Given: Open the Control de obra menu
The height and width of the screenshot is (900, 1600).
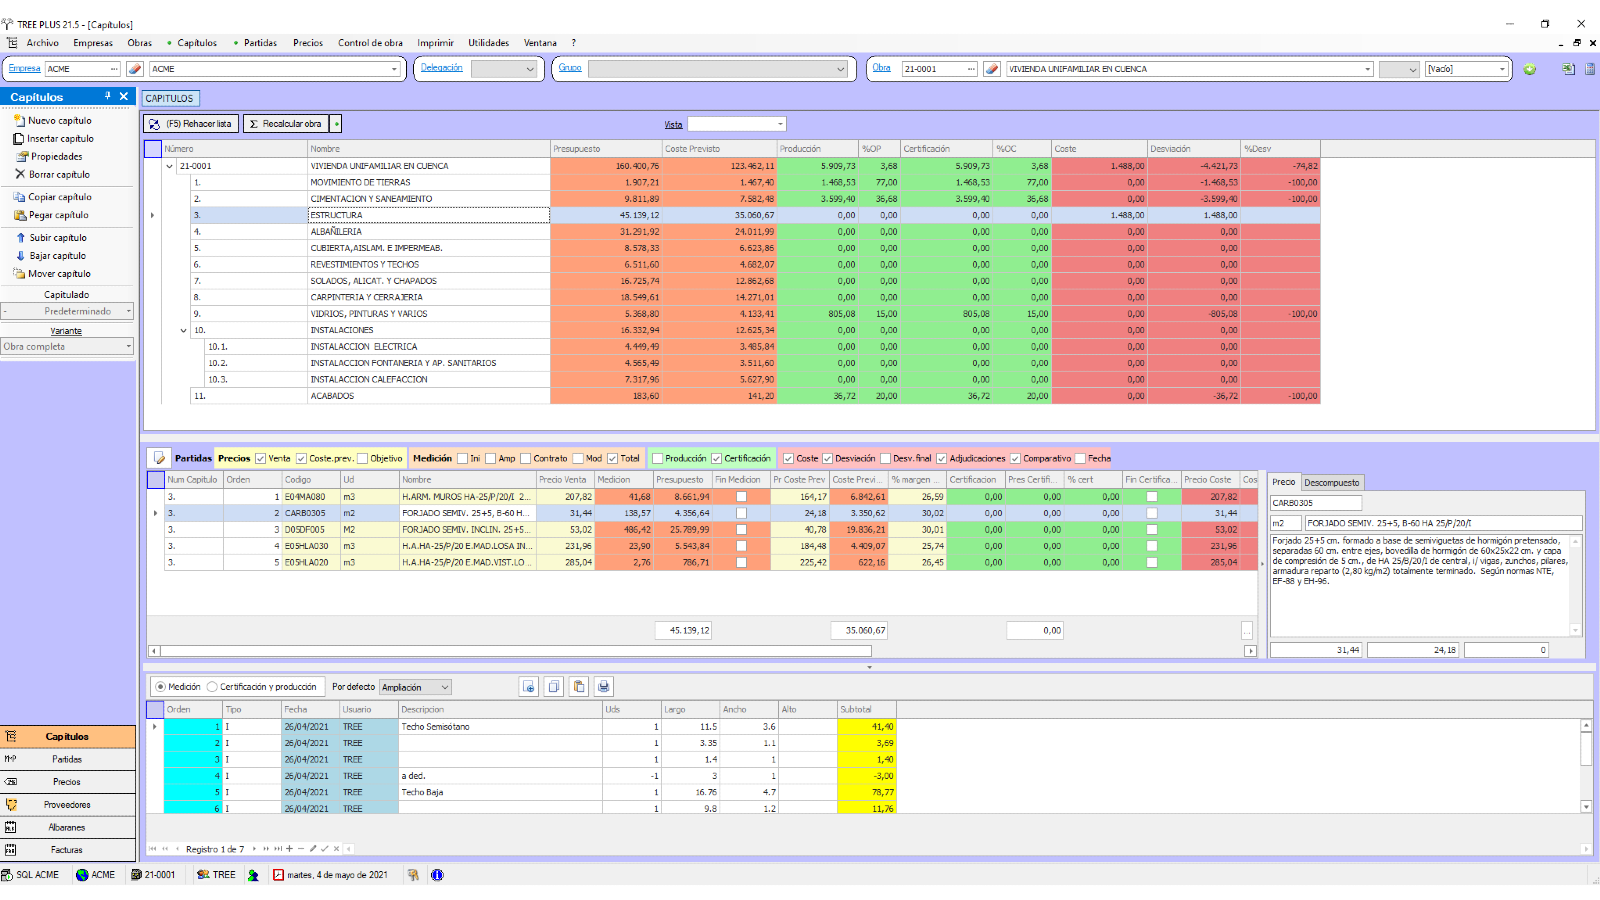Looking at the screenshot, I should [370, 43].
